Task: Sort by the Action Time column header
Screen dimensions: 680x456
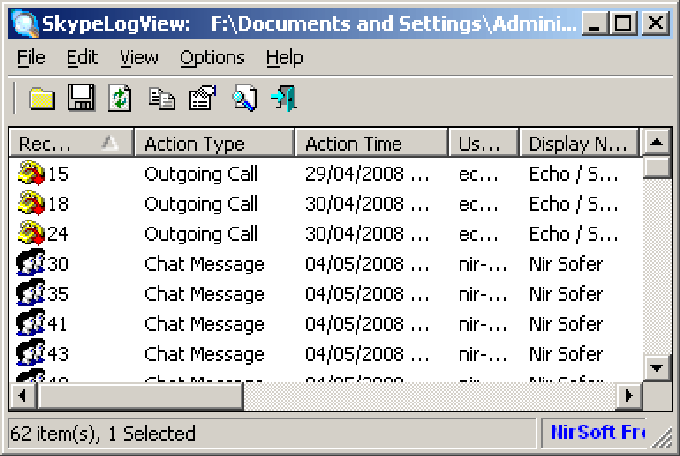Action: click(372, 143)
